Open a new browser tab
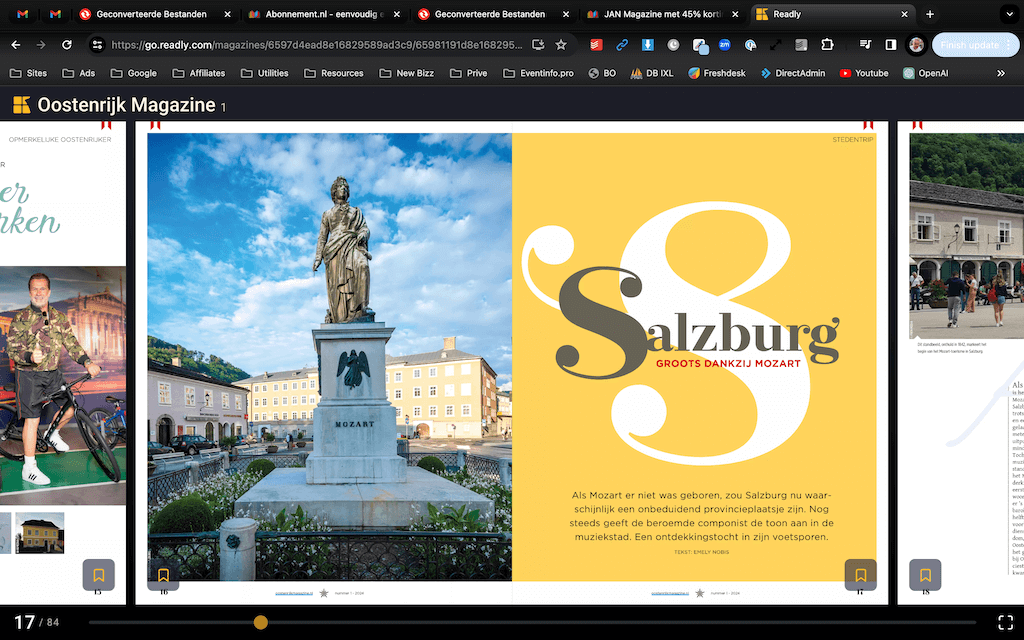 (930, 14)
